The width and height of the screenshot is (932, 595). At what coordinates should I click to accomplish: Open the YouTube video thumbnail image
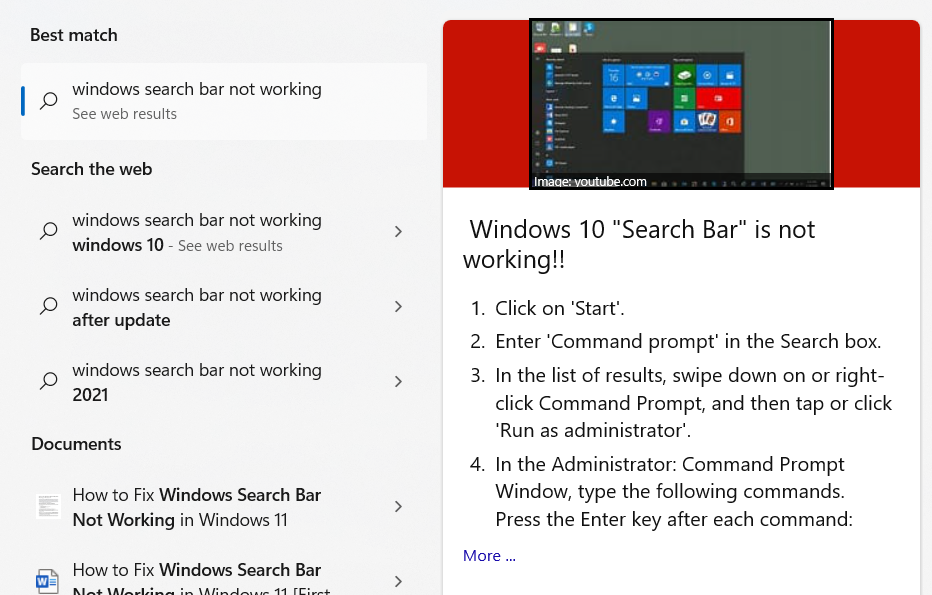point(681,104)
